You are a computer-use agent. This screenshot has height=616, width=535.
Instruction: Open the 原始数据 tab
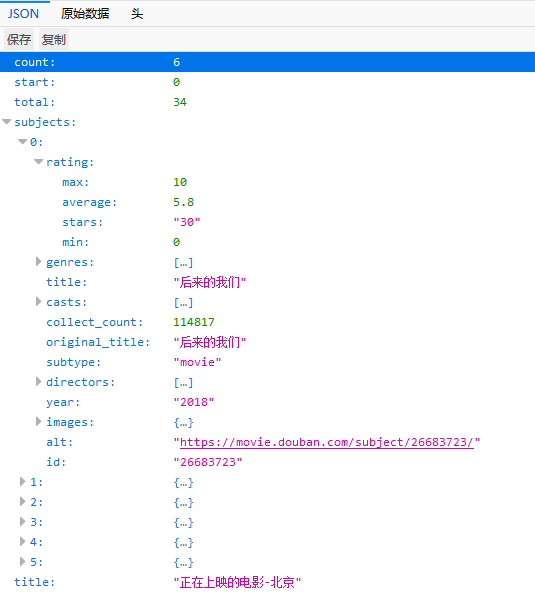(x=85, y=14)
